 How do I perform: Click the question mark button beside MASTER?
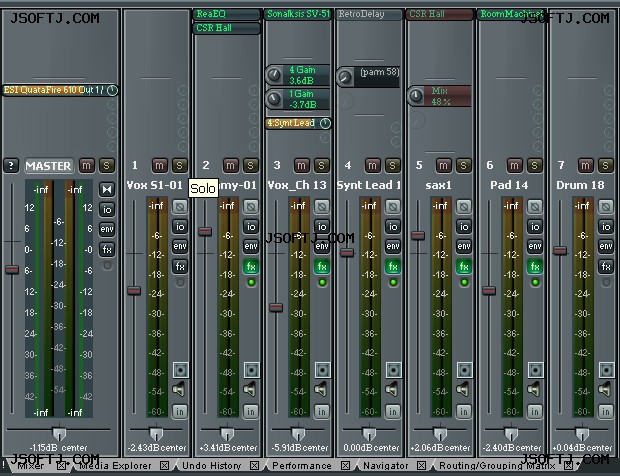[x=11, y=165]
